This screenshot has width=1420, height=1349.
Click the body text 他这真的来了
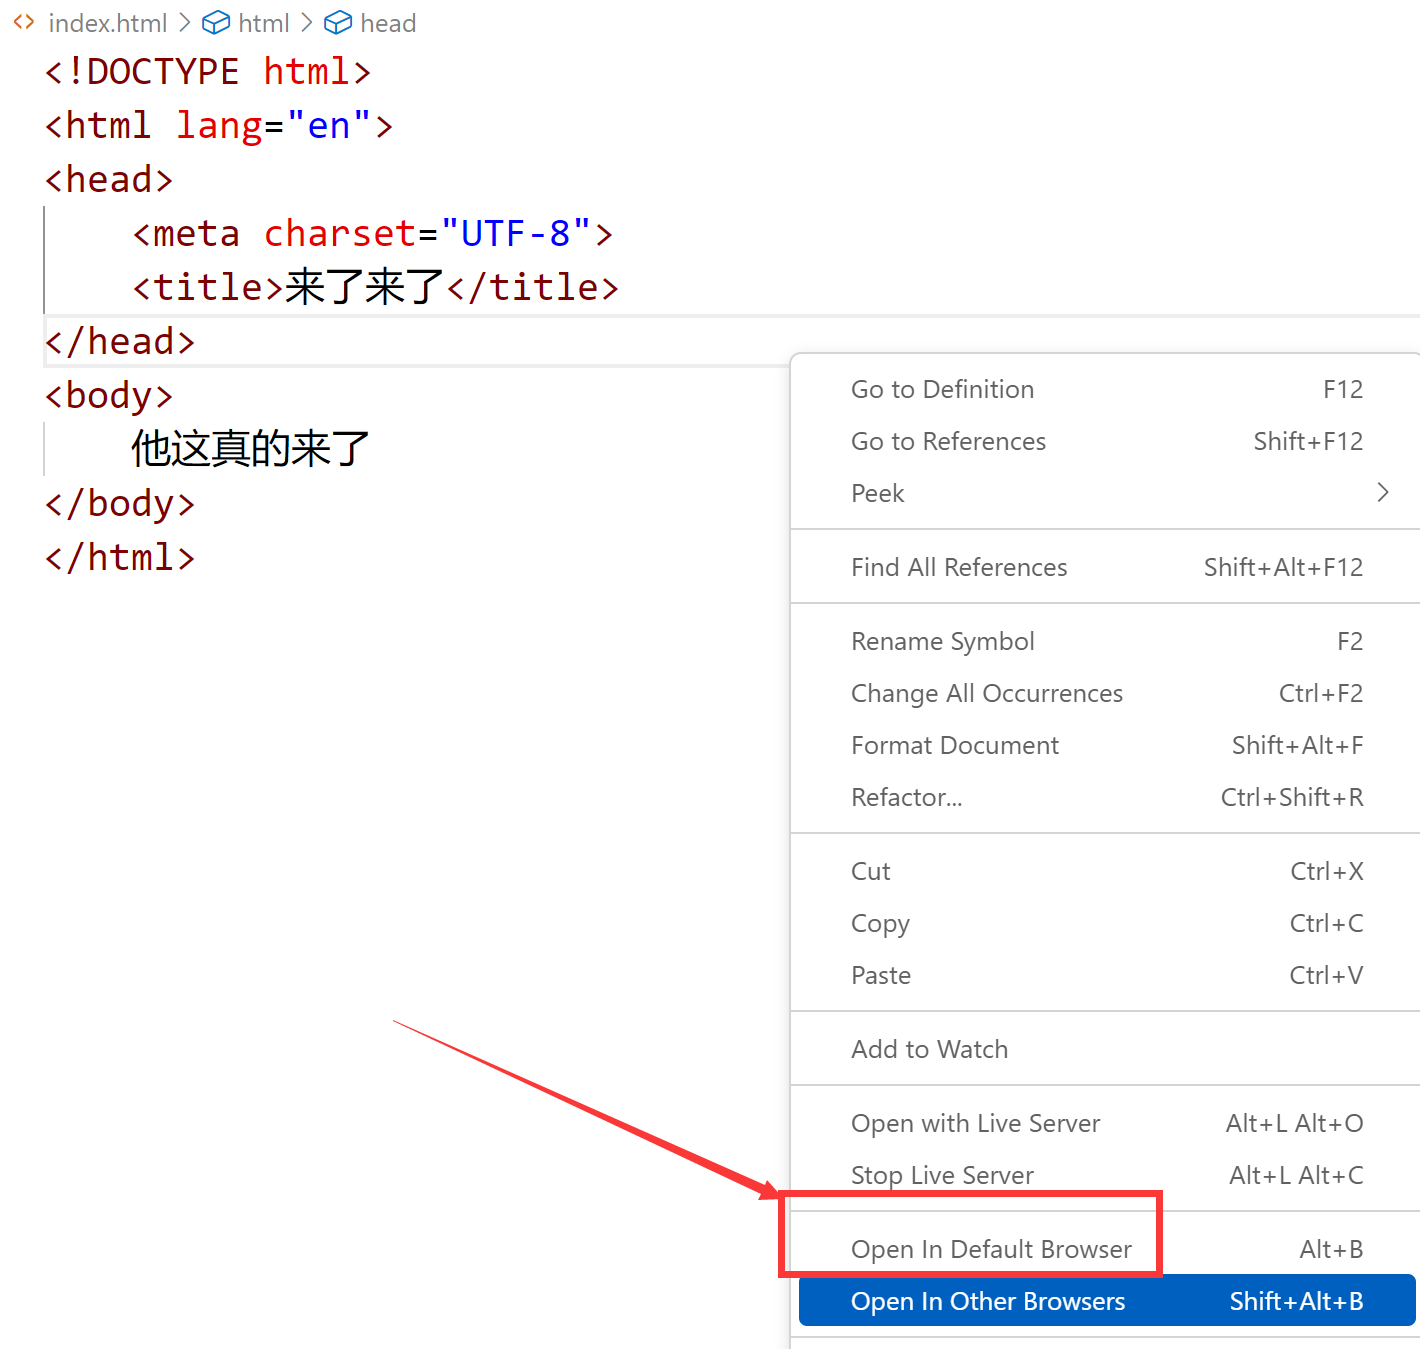coord(251,449)
